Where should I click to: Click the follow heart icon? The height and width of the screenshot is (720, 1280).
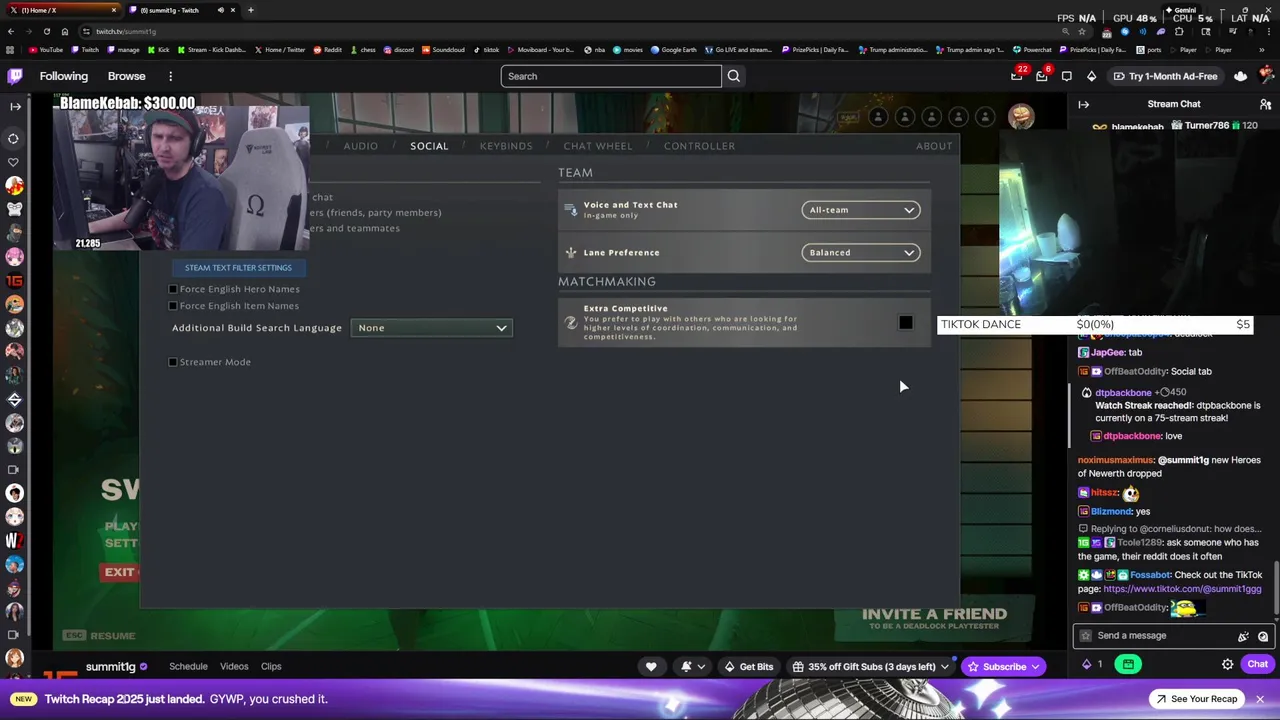[651, 667]
